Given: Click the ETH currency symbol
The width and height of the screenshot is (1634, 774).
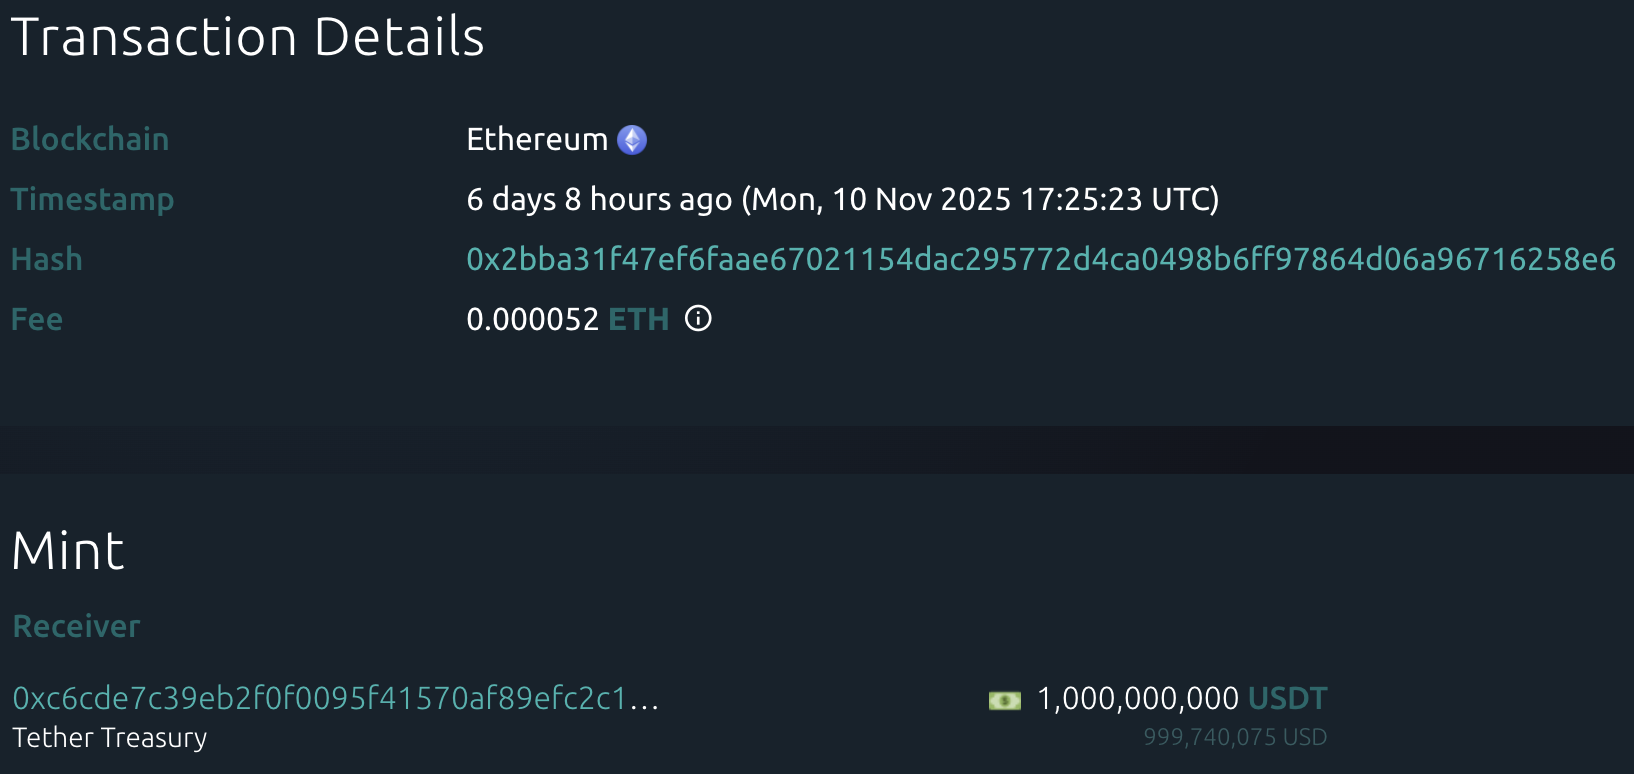Looking at the screenshot, I should [639, 320].
